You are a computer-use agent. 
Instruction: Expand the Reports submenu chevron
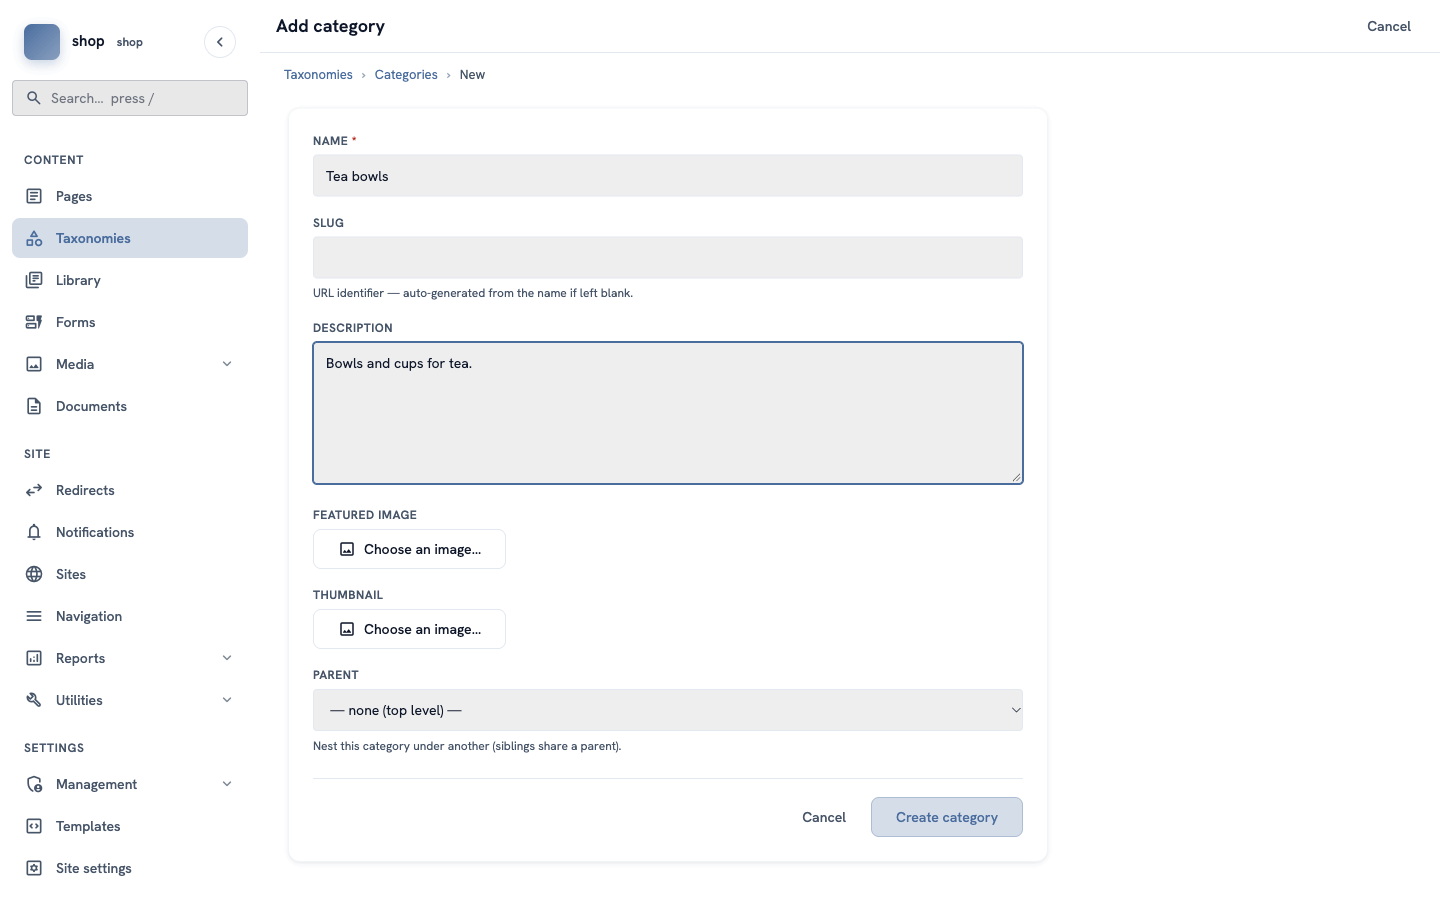tap(227, 658)
